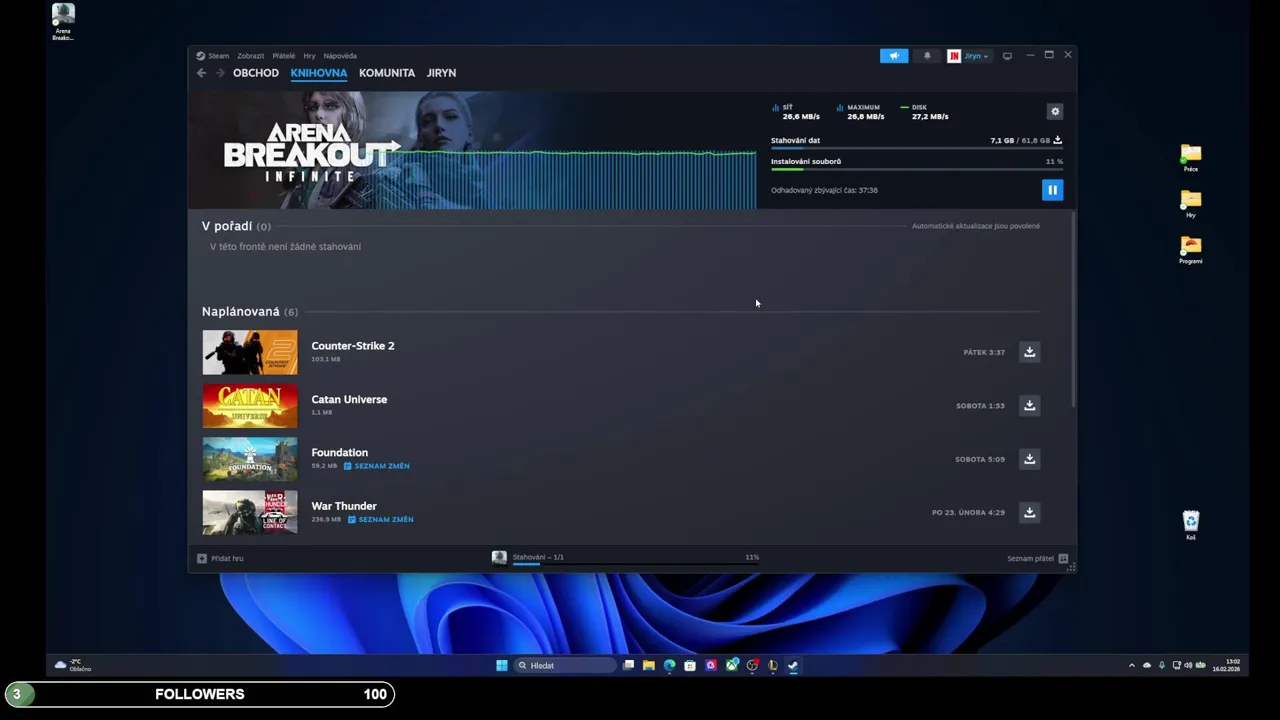Image resolution: width=1280 pixels, height=720 pixels.
Task: Click the Steam taskbar icon
Action: 793,665
